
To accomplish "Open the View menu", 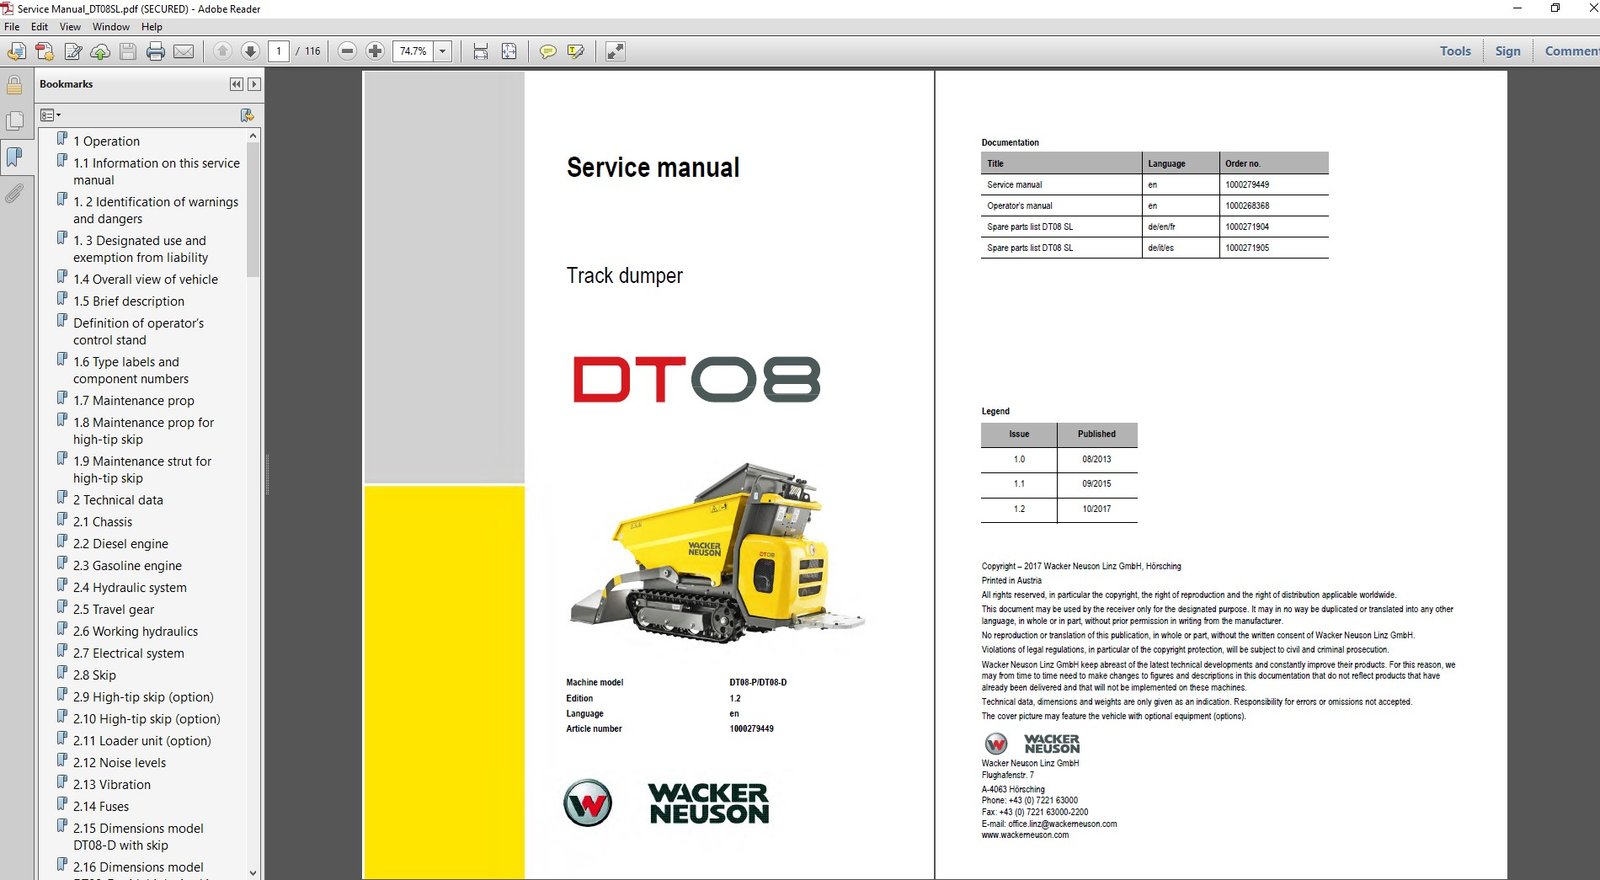I will coord(70,27).
